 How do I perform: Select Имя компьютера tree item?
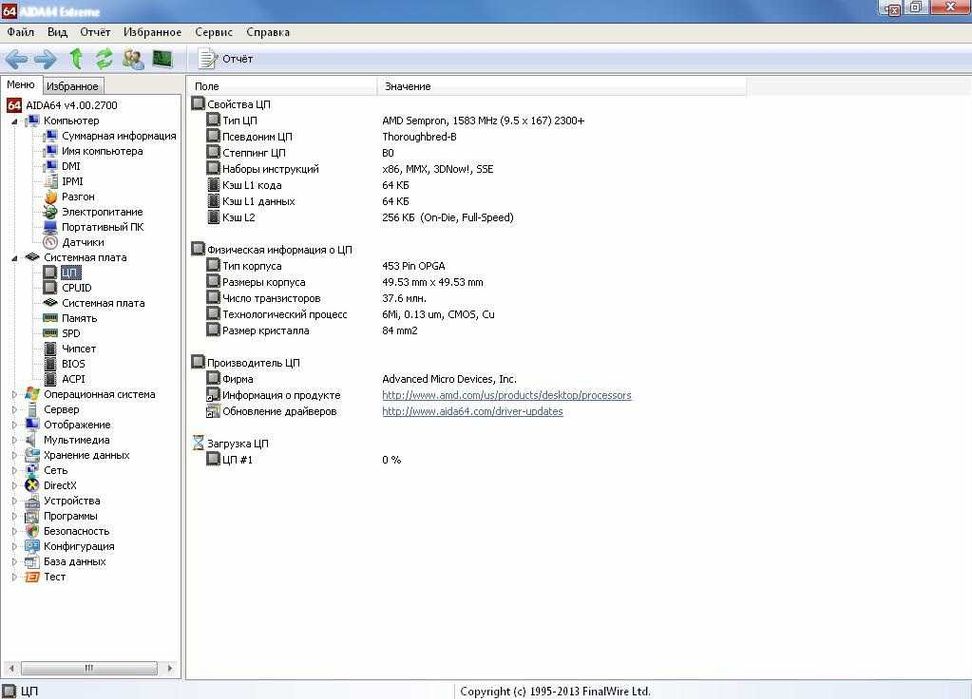point(102,151)
